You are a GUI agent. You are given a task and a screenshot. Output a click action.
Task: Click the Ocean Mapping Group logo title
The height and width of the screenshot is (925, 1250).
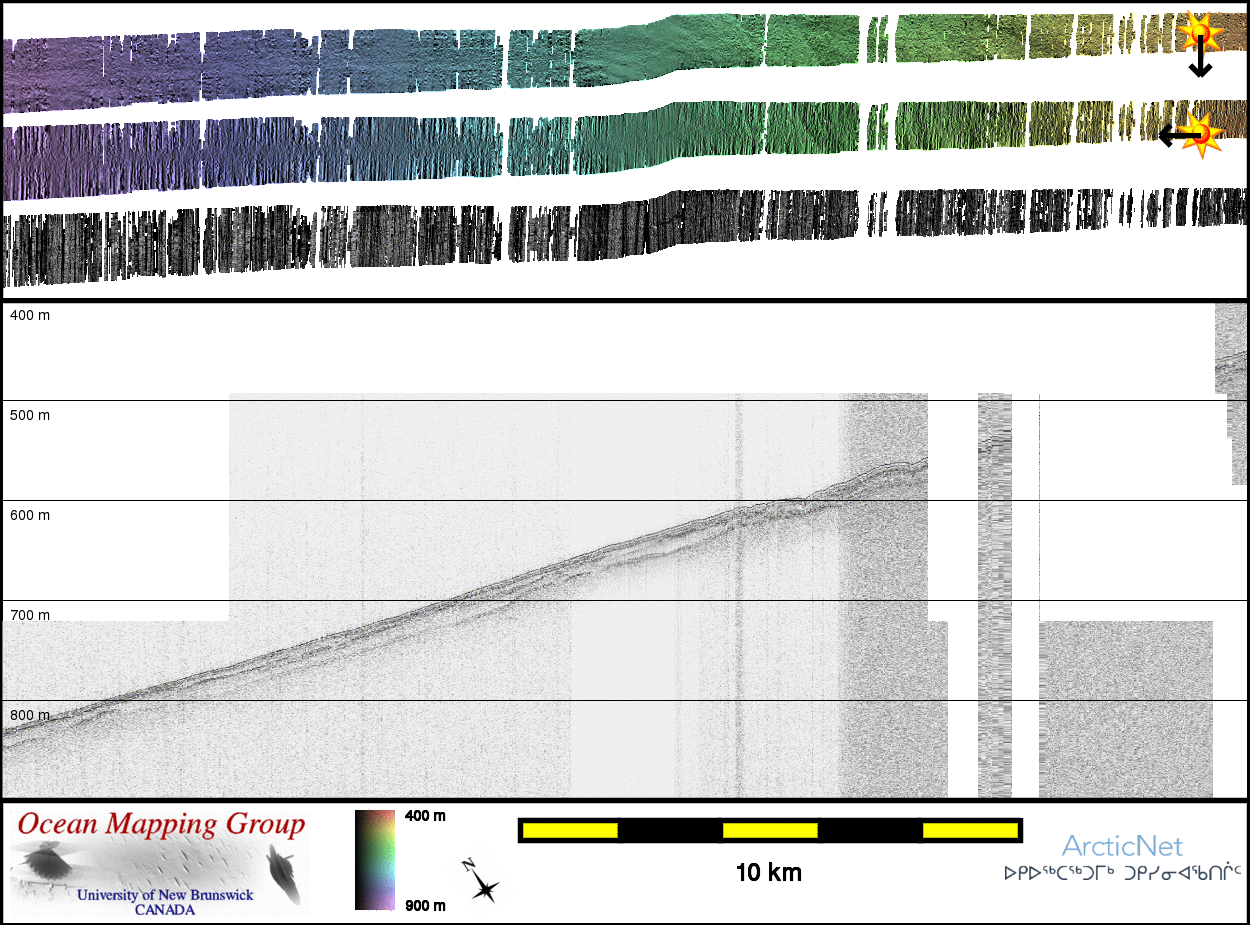[x=161, y=825]
